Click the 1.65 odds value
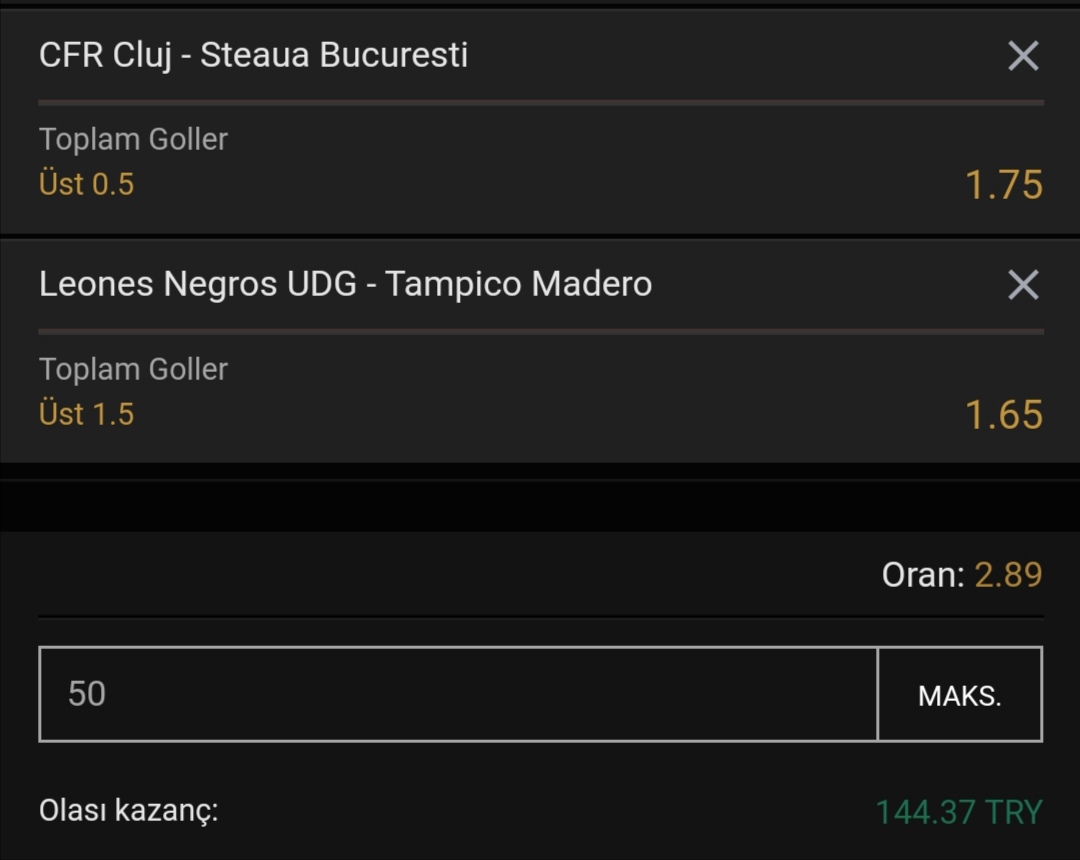Viewport: 1080px width, 860px height. [x=1004, y=415]
